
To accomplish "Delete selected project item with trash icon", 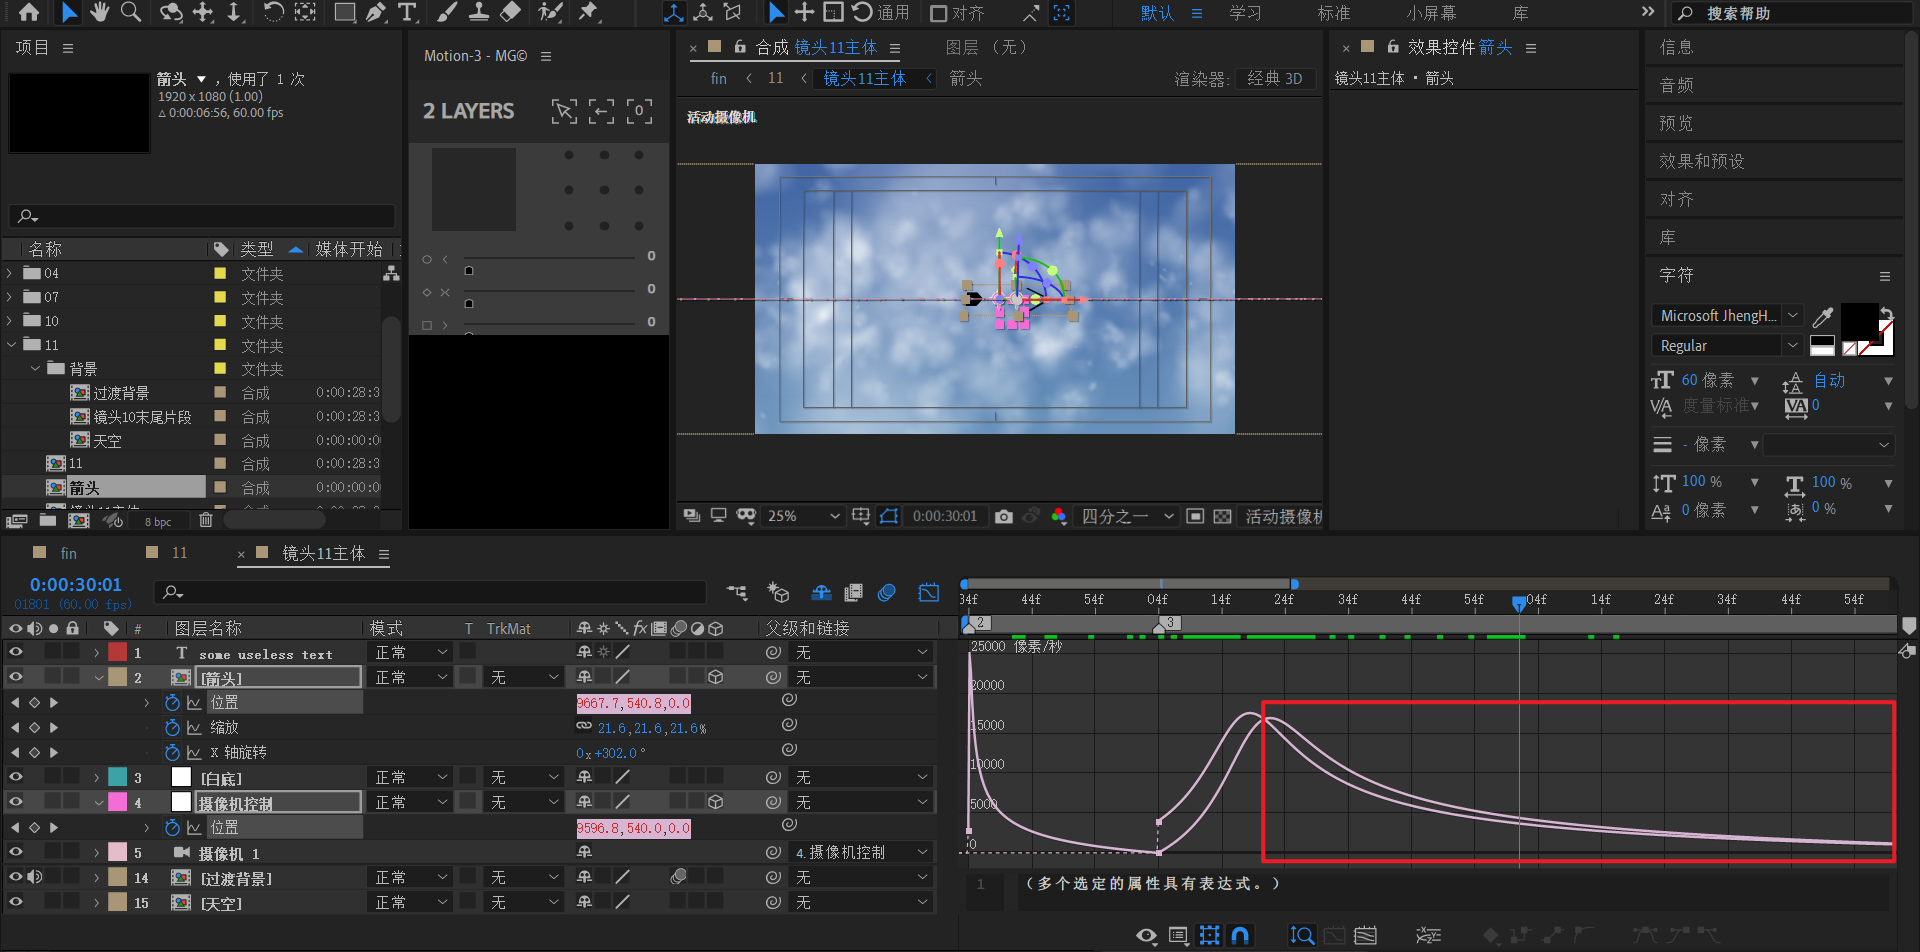I will coord(205,520).
